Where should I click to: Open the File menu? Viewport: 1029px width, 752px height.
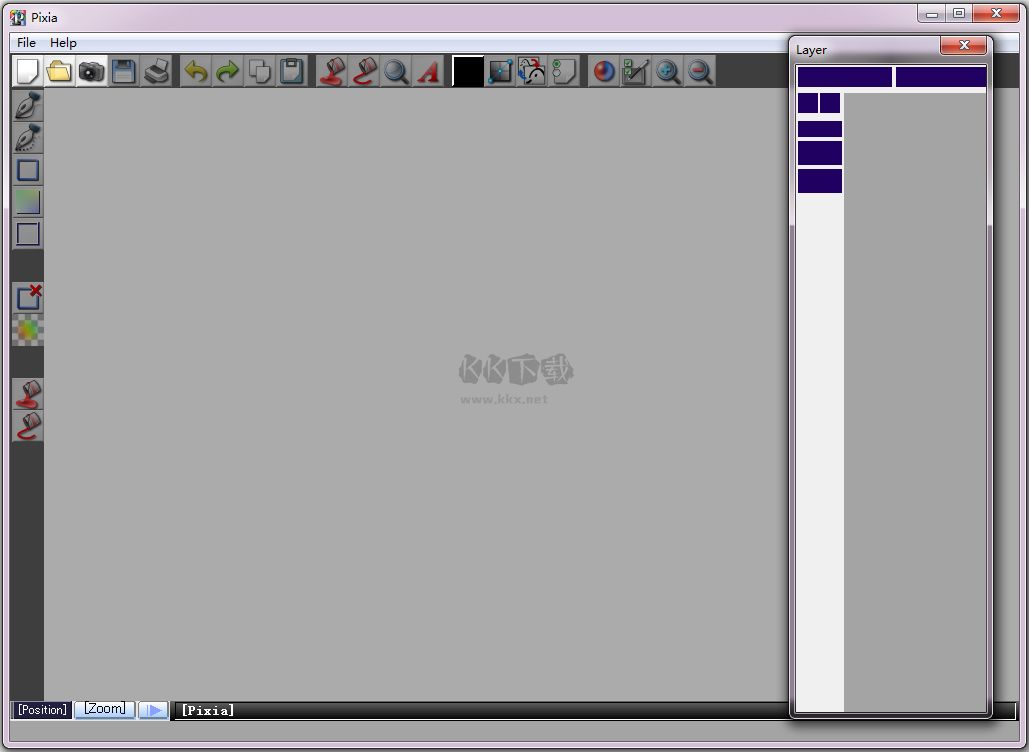tap(26, 43)
